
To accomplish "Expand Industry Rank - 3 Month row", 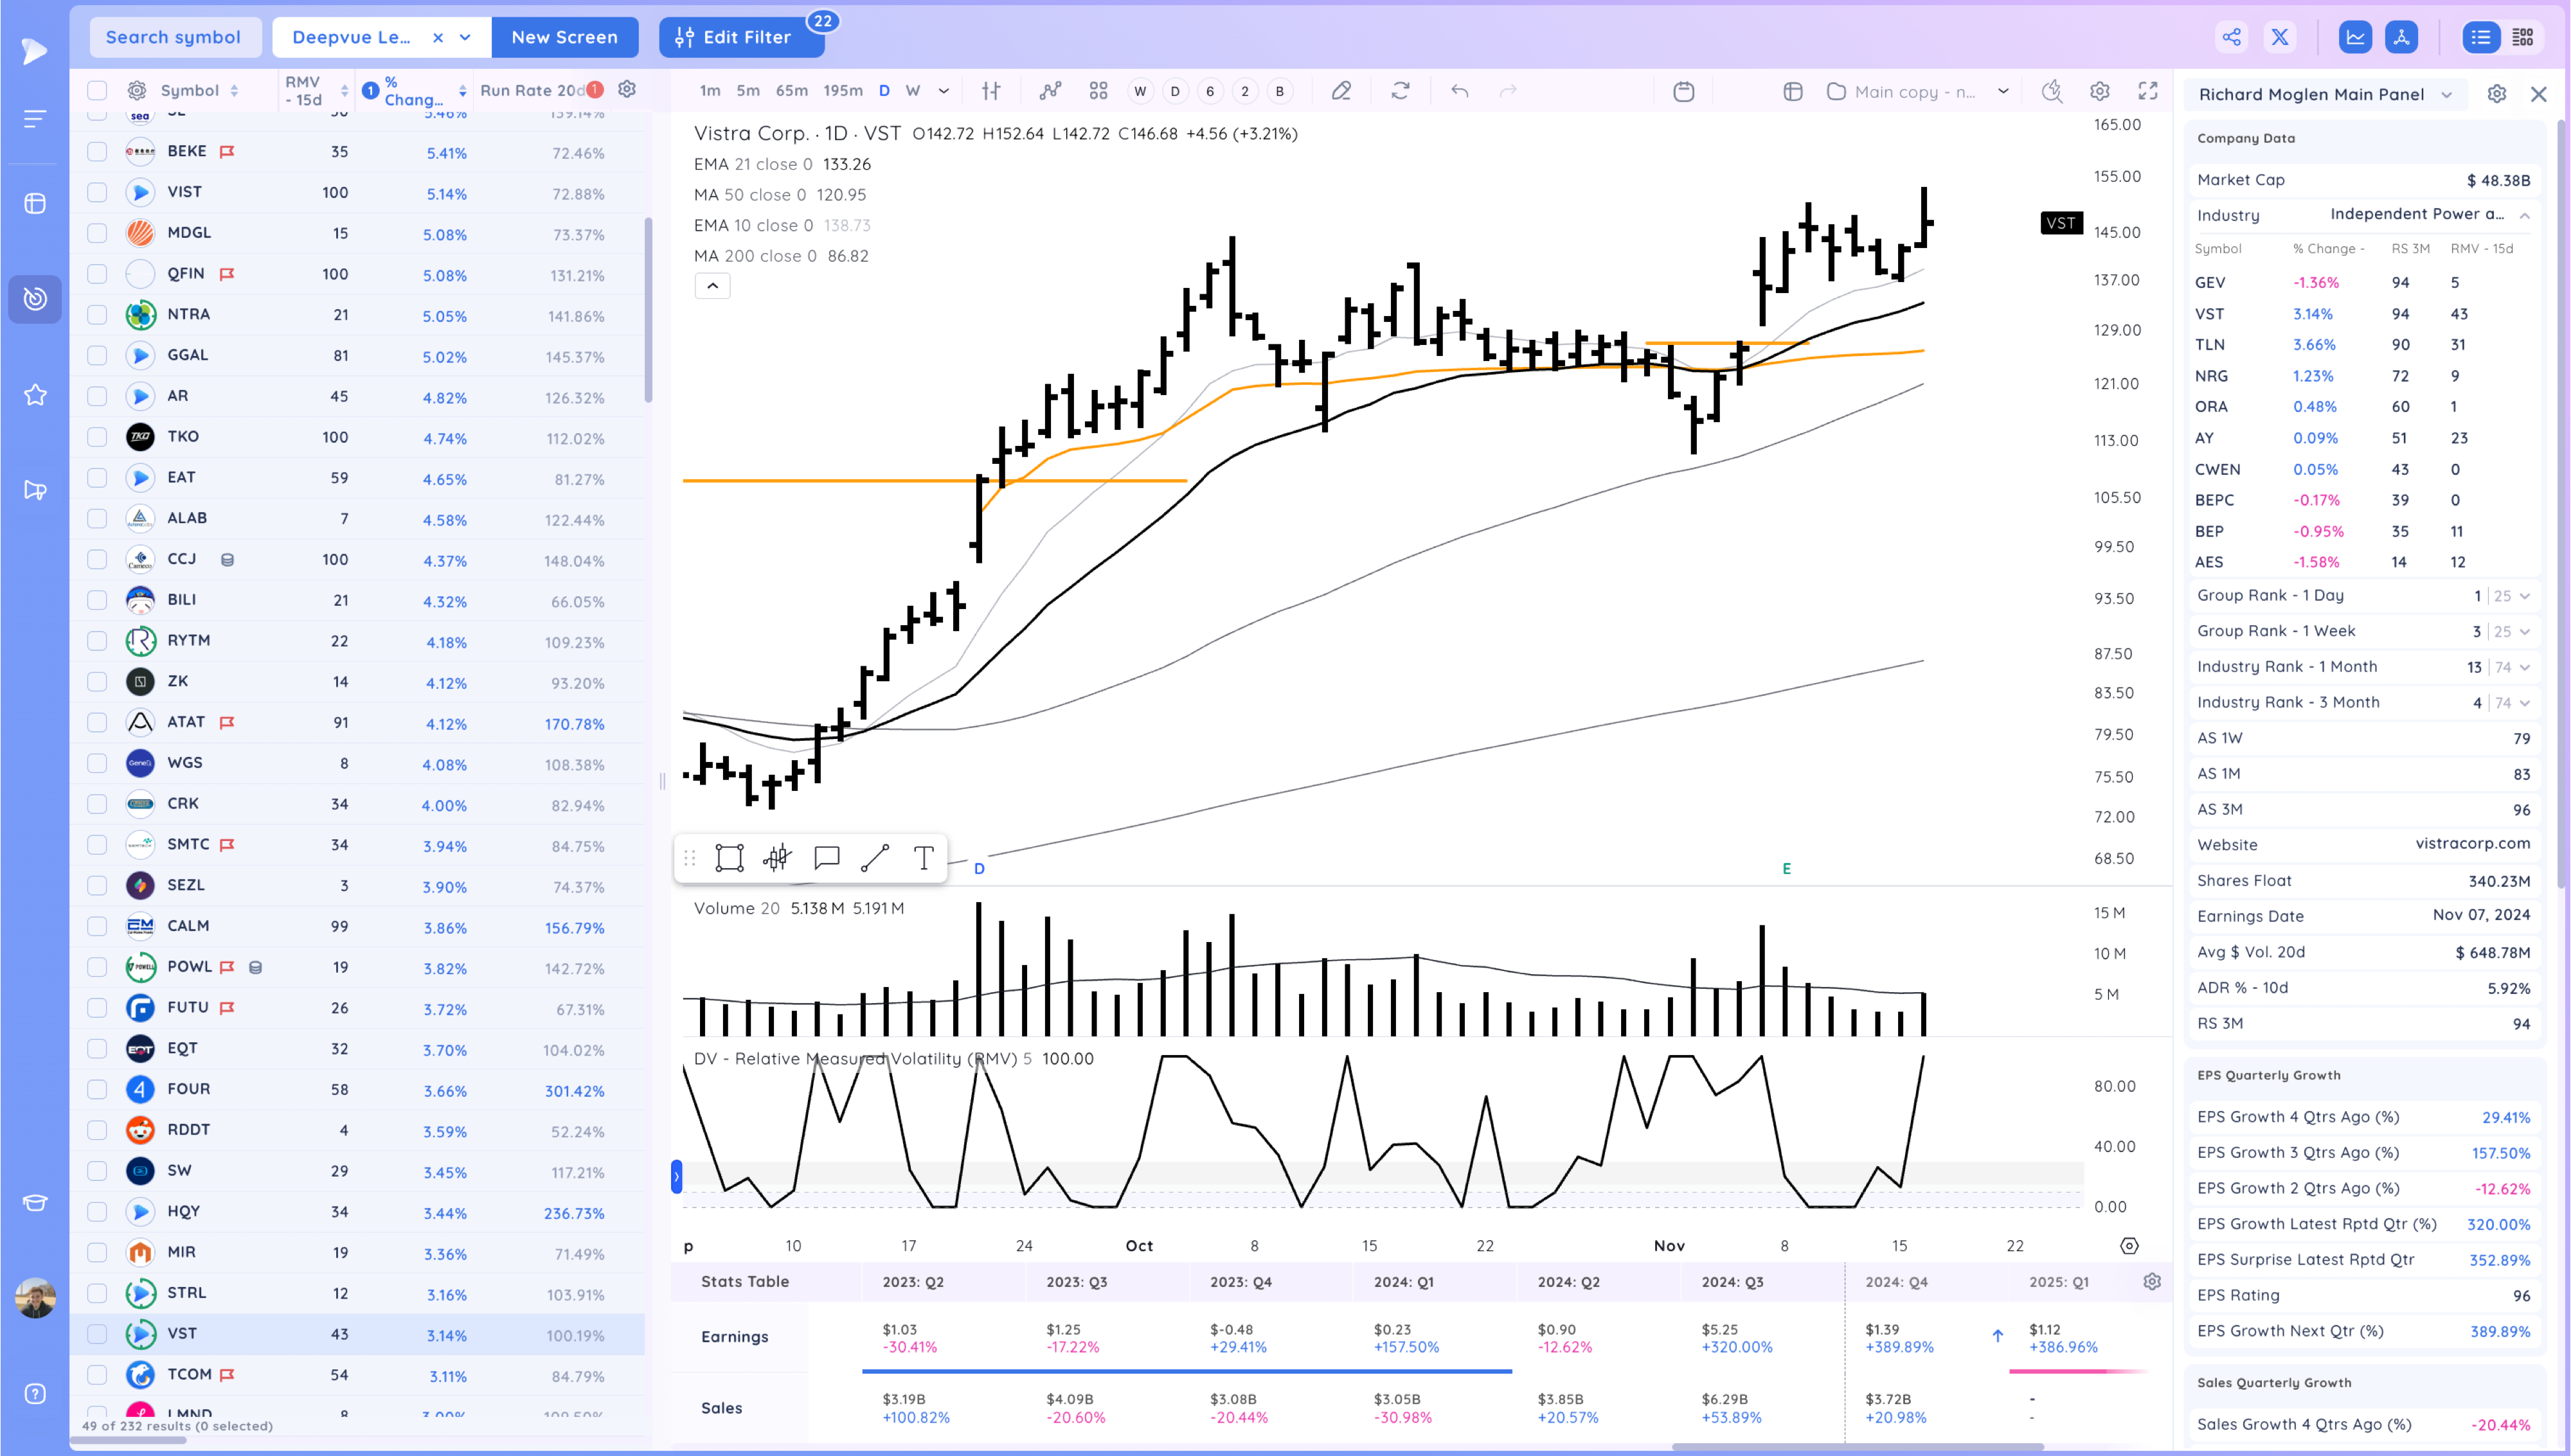I will coord(2524,703).
